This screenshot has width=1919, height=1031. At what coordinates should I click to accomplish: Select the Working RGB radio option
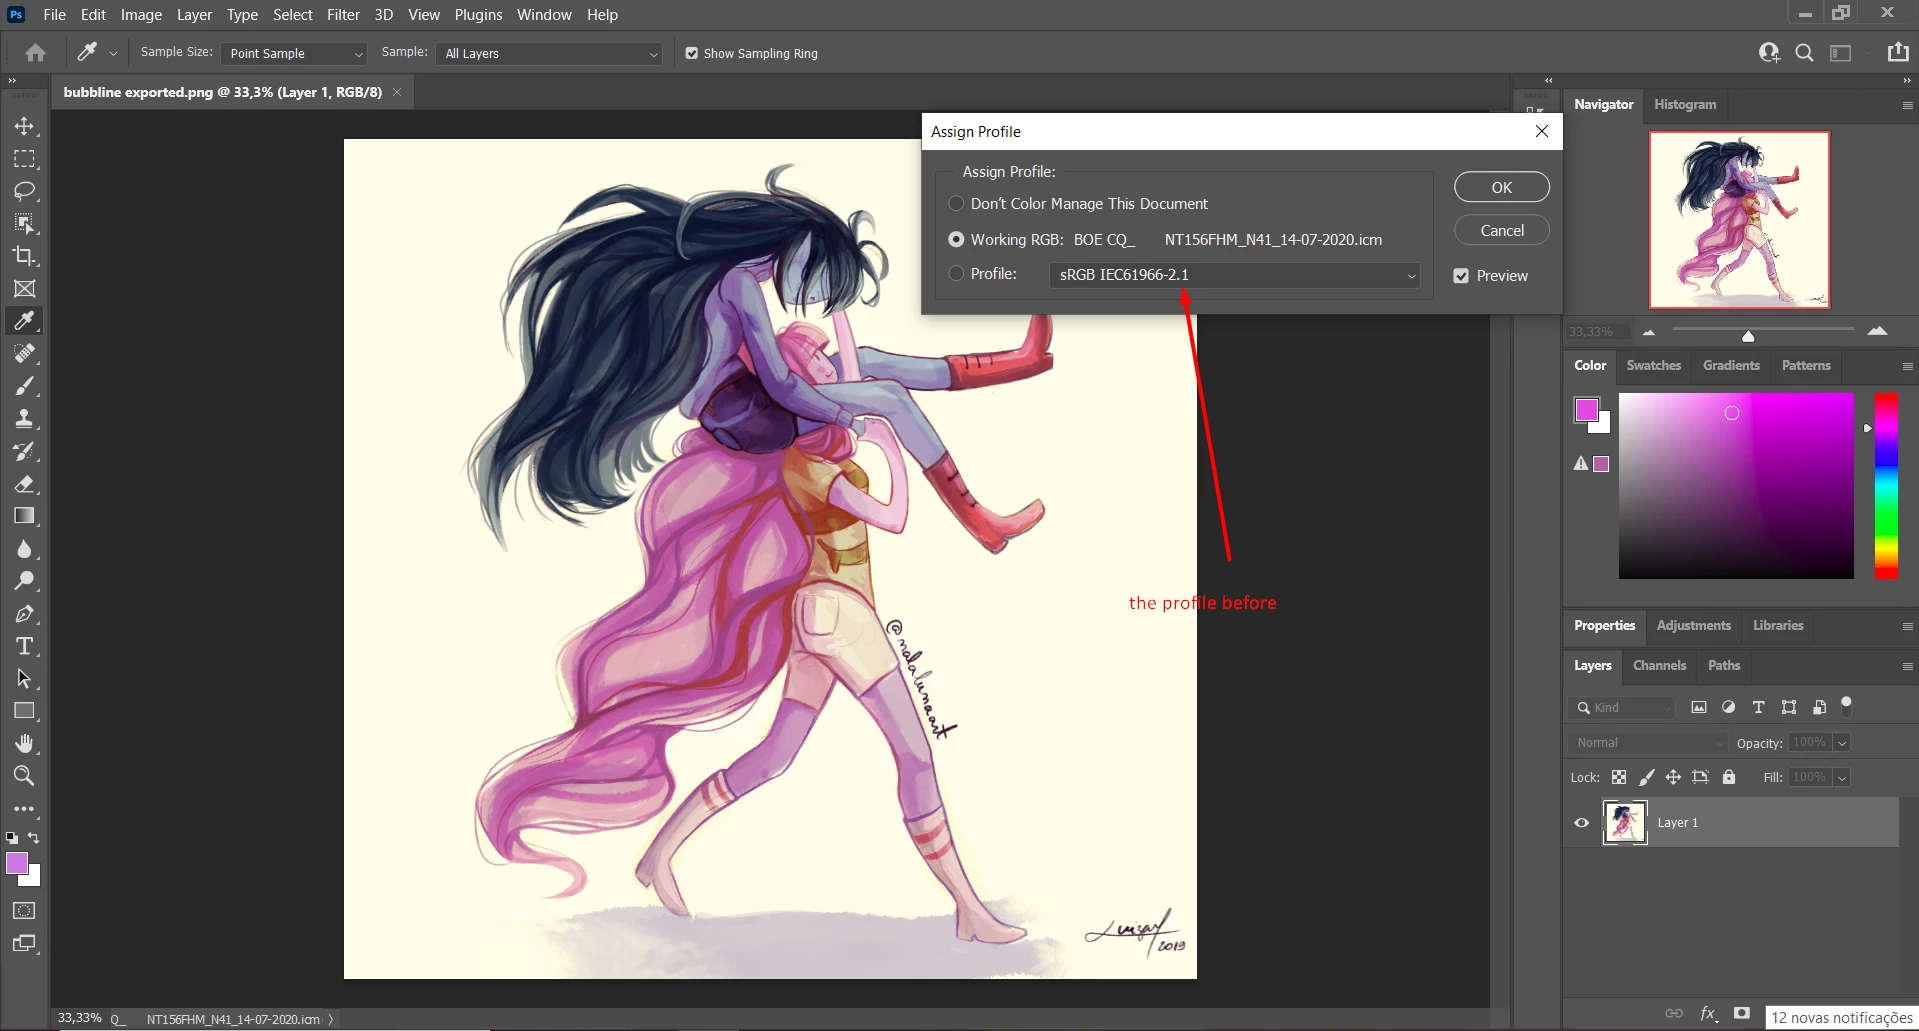[x=956, y=239]
